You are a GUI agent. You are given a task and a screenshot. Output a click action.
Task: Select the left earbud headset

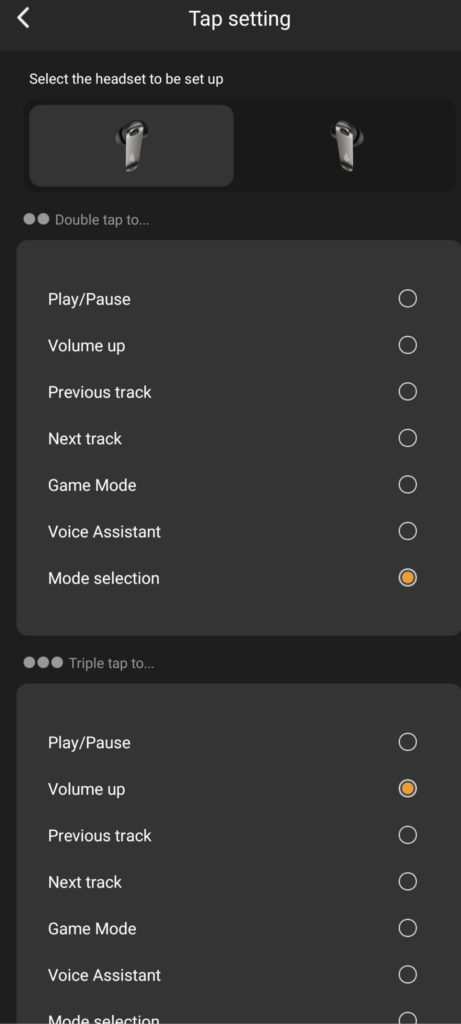click(x=131, y=146)
